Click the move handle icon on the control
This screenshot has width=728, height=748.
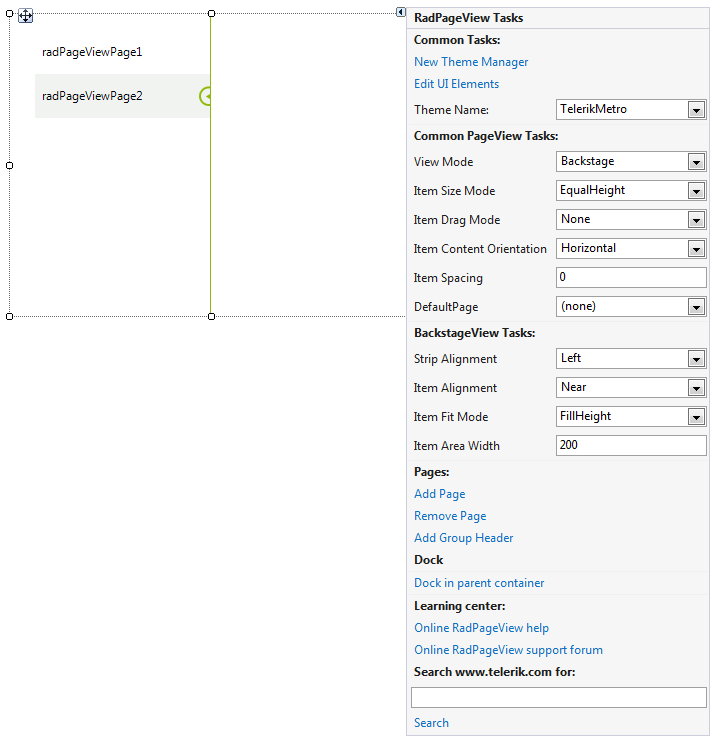[x=26, y=16]
